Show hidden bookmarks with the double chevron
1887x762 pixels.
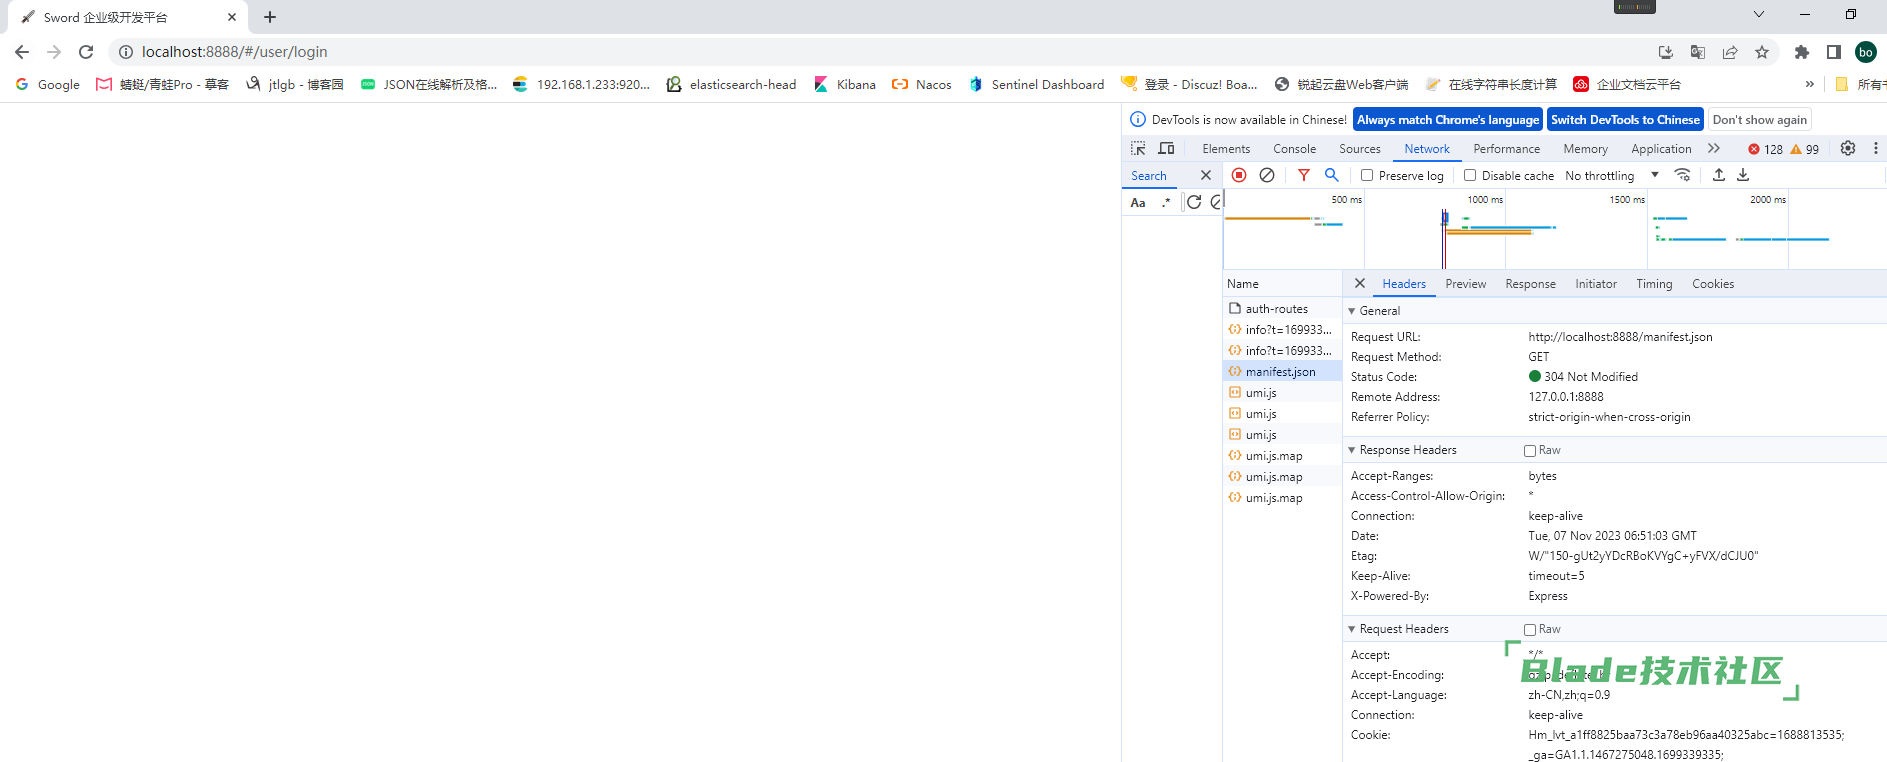1809,84
